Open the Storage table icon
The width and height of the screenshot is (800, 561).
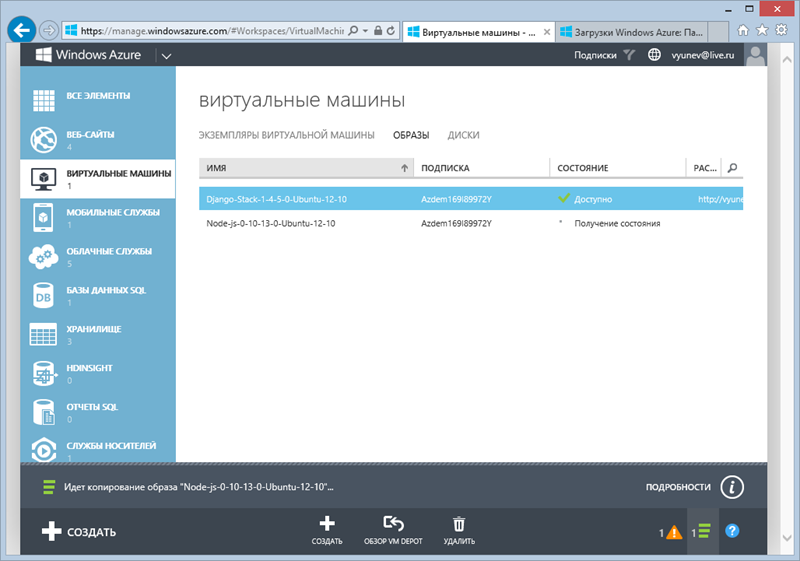pyautogui.click(x=43, y=335)
